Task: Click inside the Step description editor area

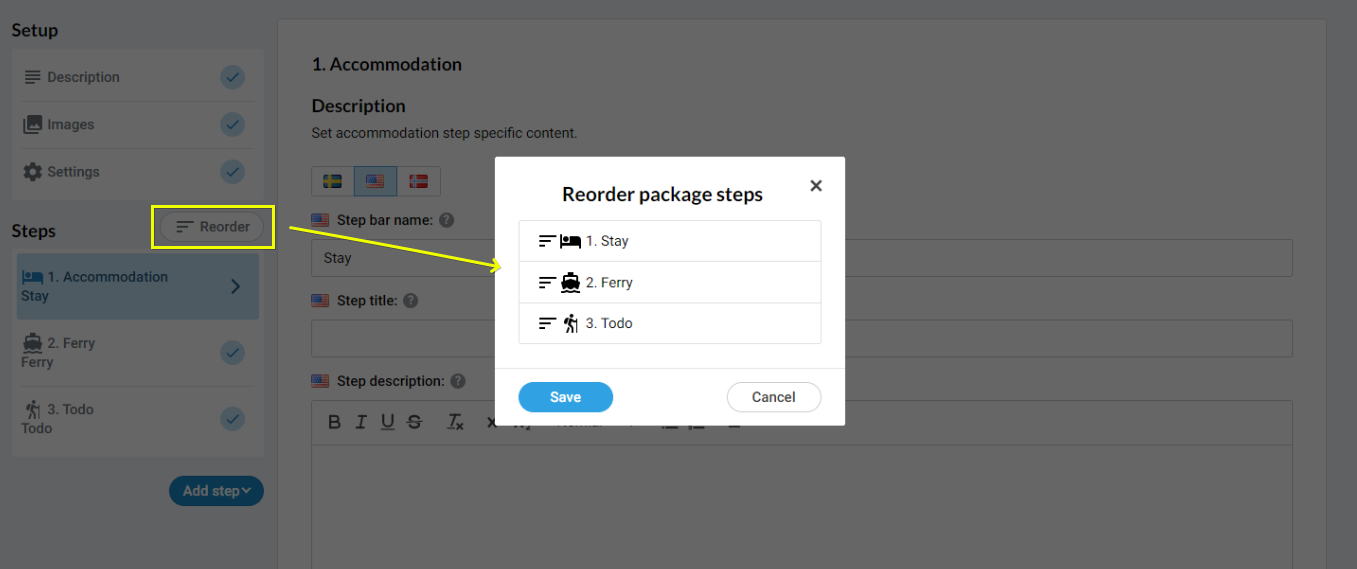Action: tap(802, 506)
